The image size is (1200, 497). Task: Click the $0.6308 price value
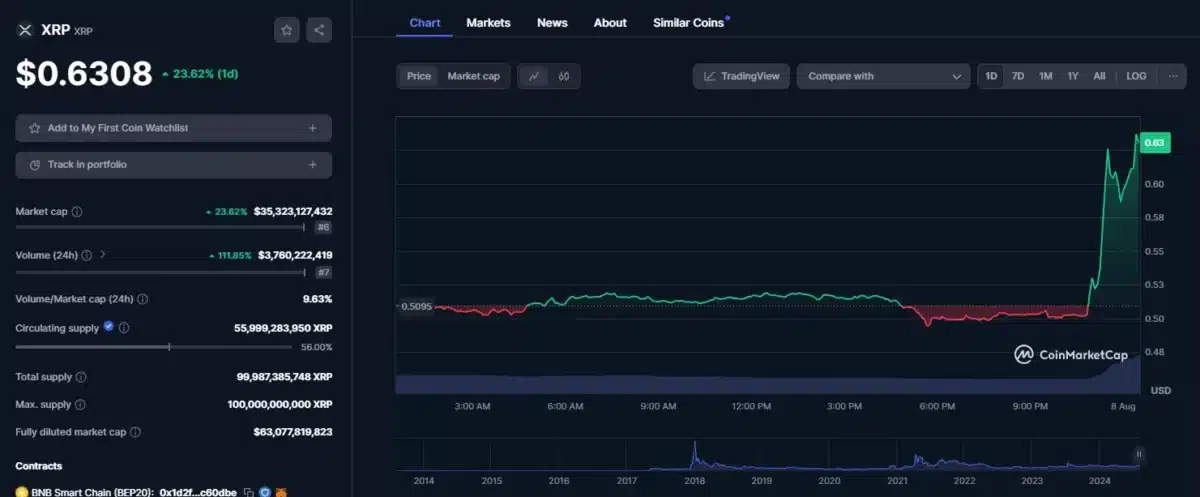pos(84,73)
